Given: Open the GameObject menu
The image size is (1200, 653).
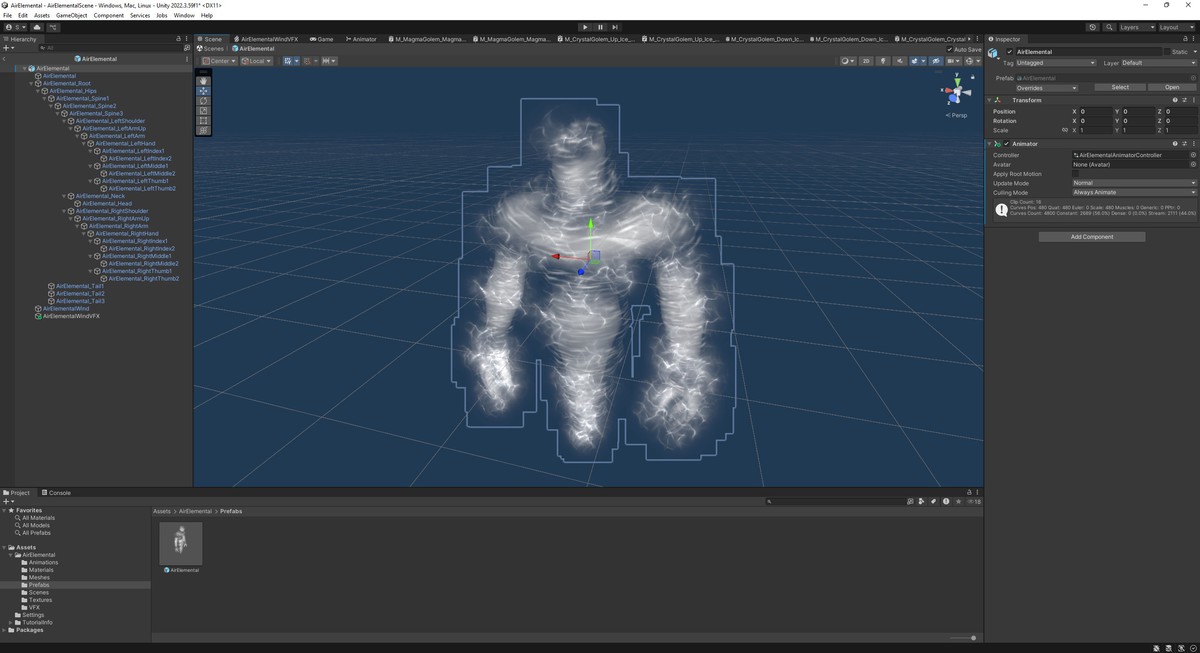Looking at the screenshot, I should tap(71, 15).
